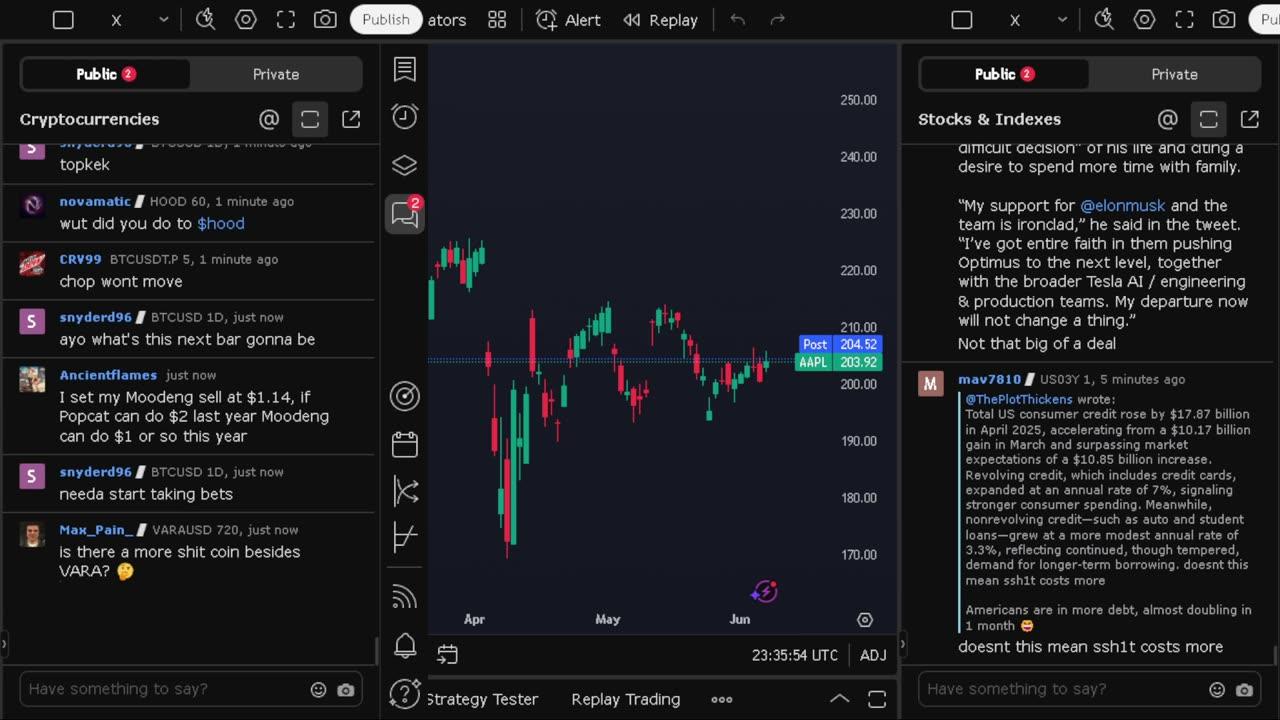Click the Alert button in toolbar
This screenshot has height=720, width=1280.
568,20
